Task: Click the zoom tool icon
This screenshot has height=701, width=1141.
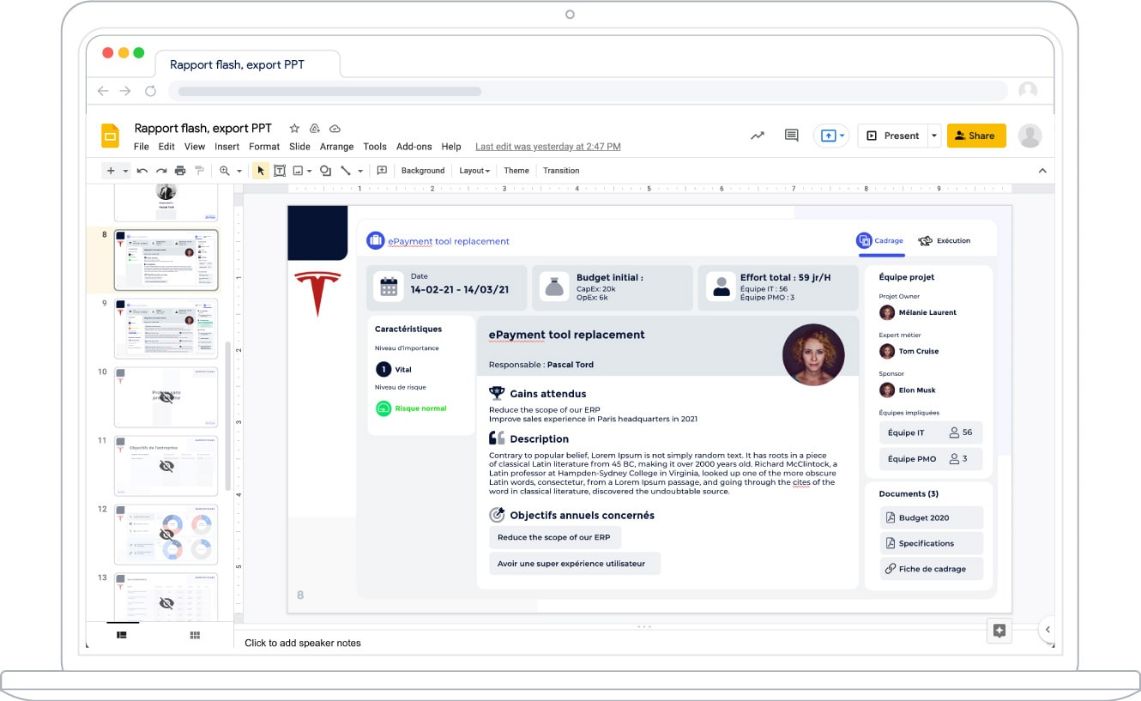Action: [x=224, y=170]
